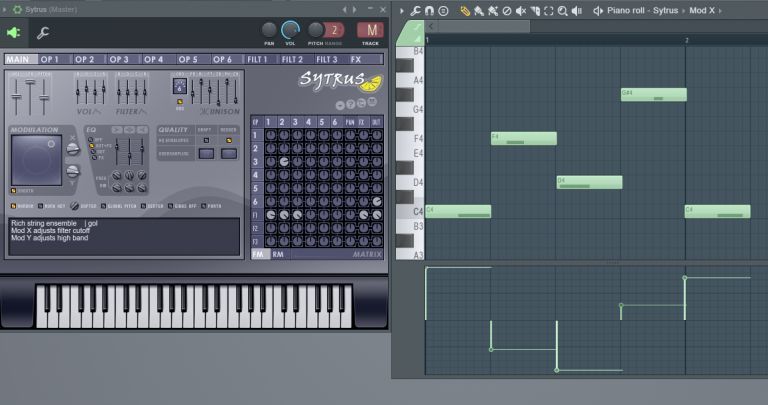Click the bar 2 timeline marker
The width and height of the screenshot is (768, 405).
[687, 41]
